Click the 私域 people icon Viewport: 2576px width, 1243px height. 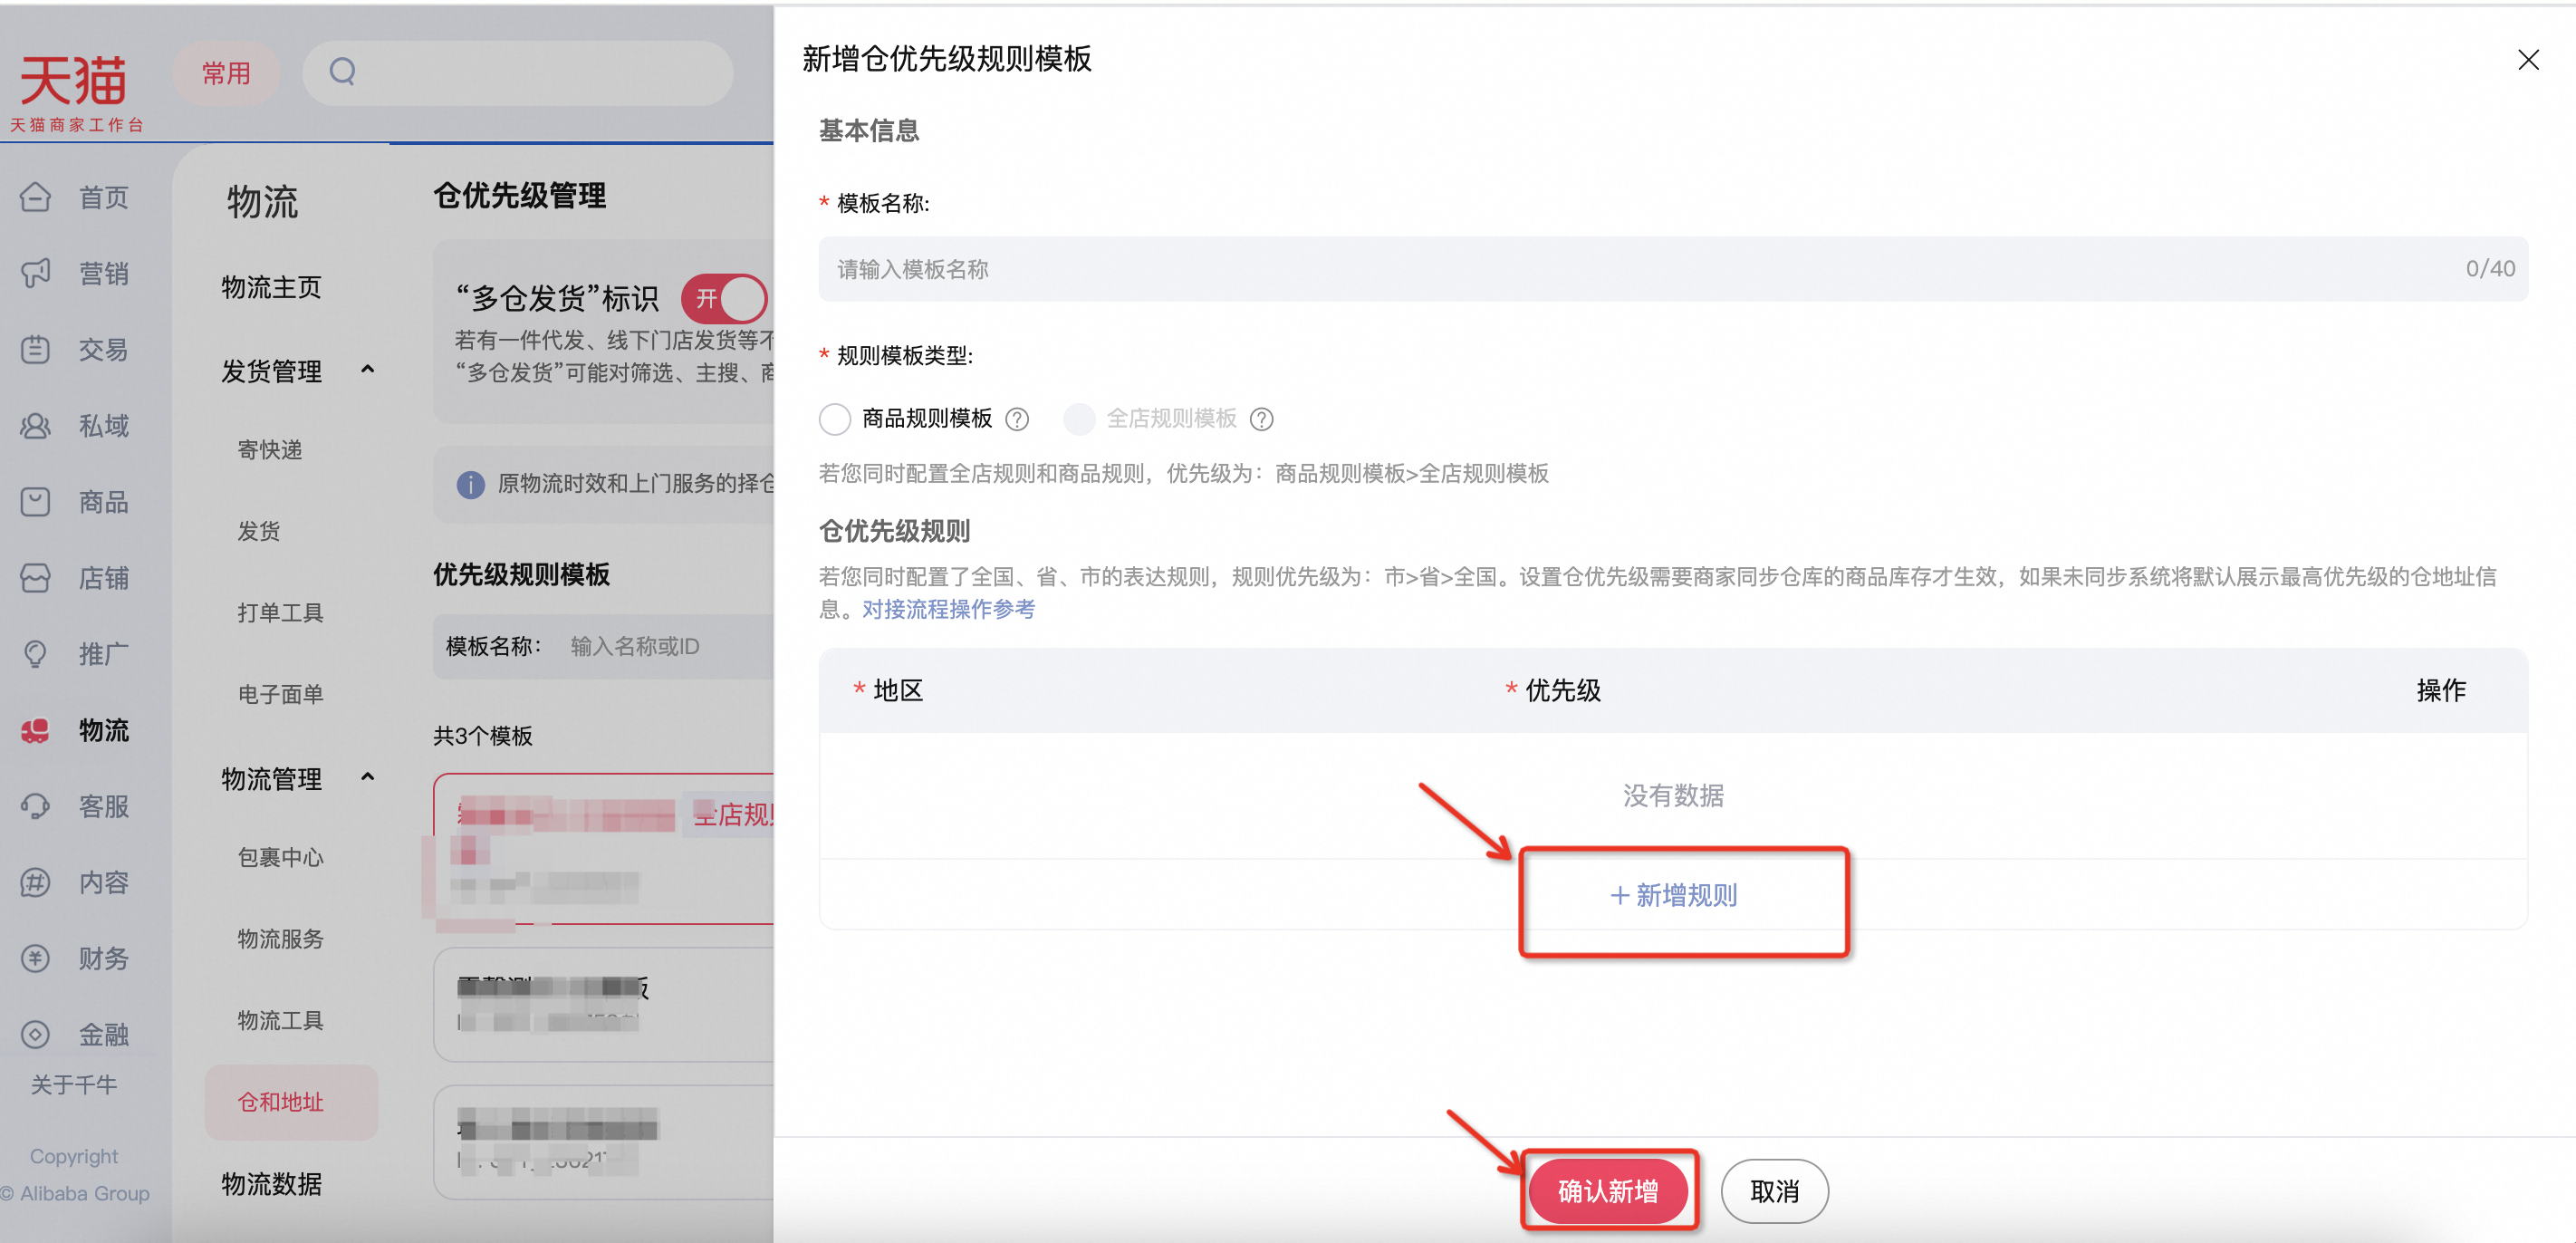(35, 426)
